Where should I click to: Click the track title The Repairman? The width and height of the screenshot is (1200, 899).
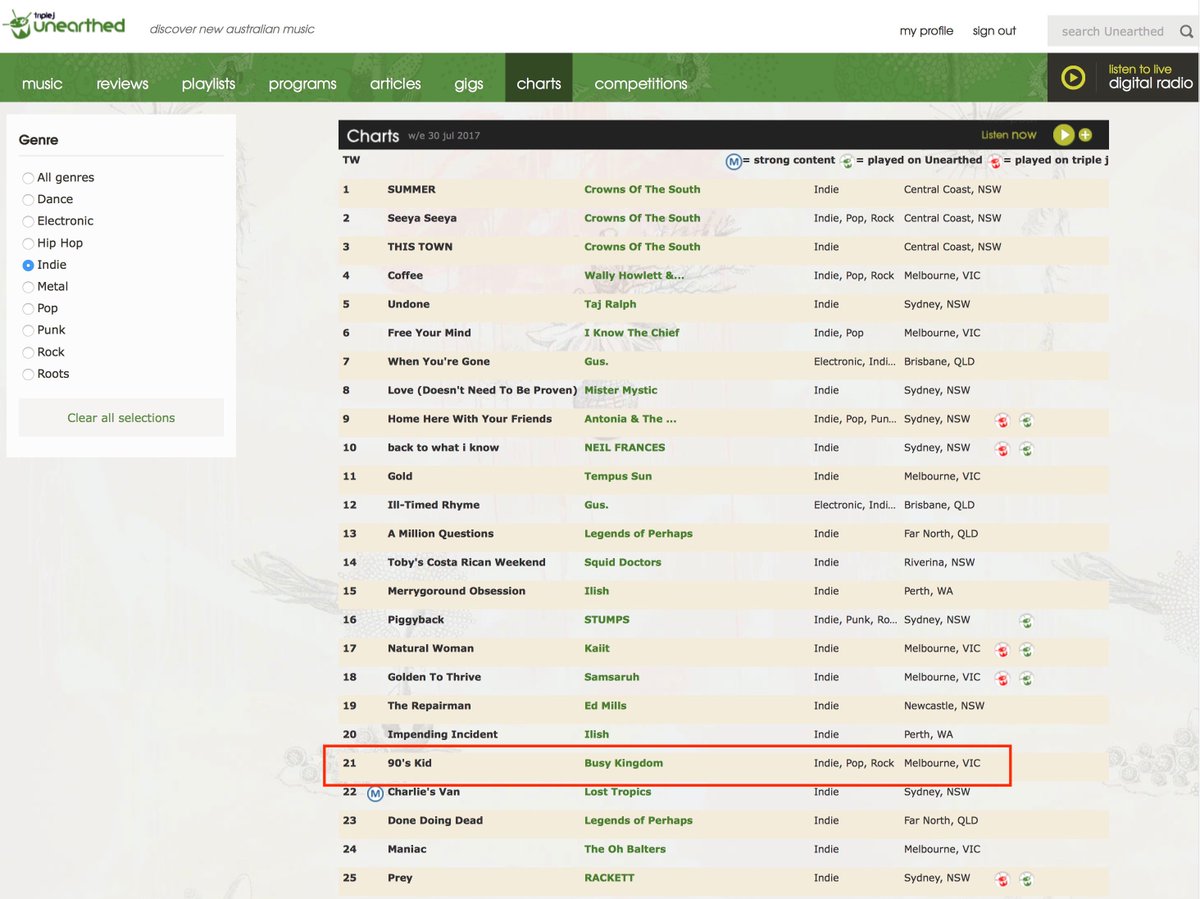point(429,706)
